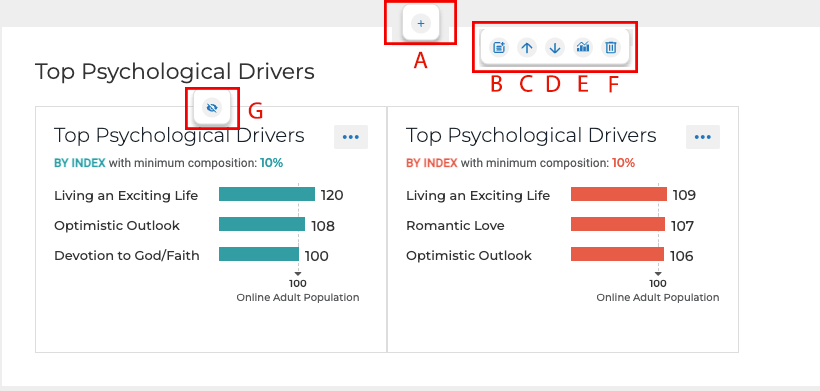Click the add note icon in the toolbar
The width and height of the screenshot is (820, 391).
pyautogui.click(x=499, y=48)
